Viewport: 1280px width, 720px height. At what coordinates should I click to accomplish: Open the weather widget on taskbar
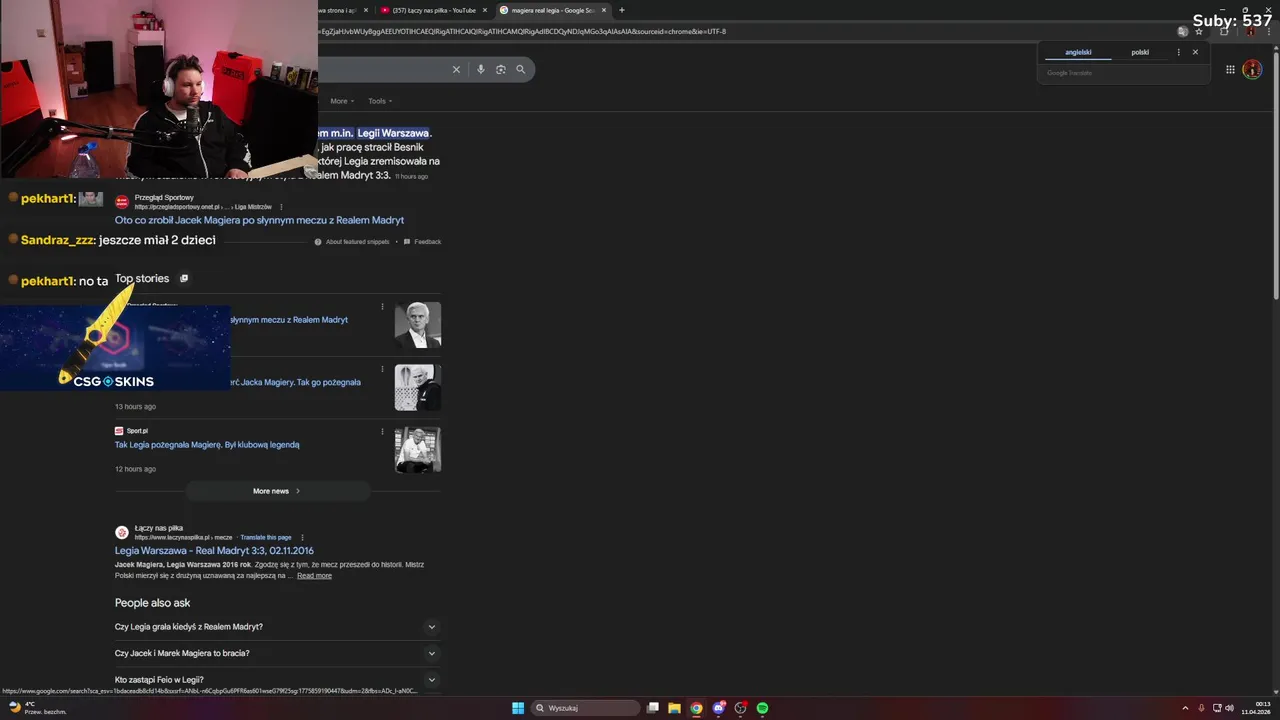click(37, 708)
